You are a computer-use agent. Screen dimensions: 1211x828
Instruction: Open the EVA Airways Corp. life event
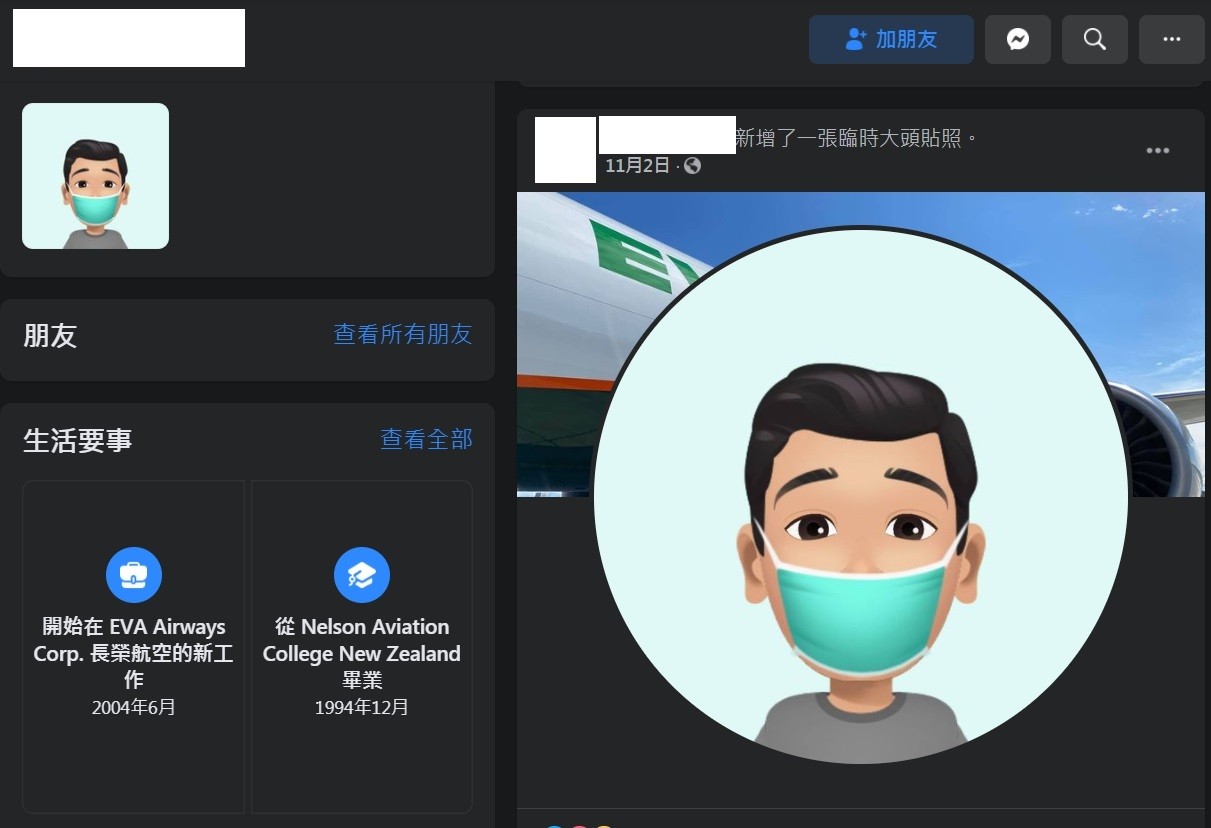click(x=133, y=653)
